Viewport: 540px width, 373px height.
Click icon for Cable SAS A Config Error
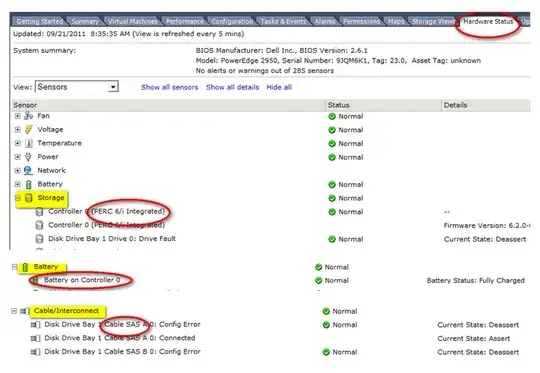click(35, 325)
